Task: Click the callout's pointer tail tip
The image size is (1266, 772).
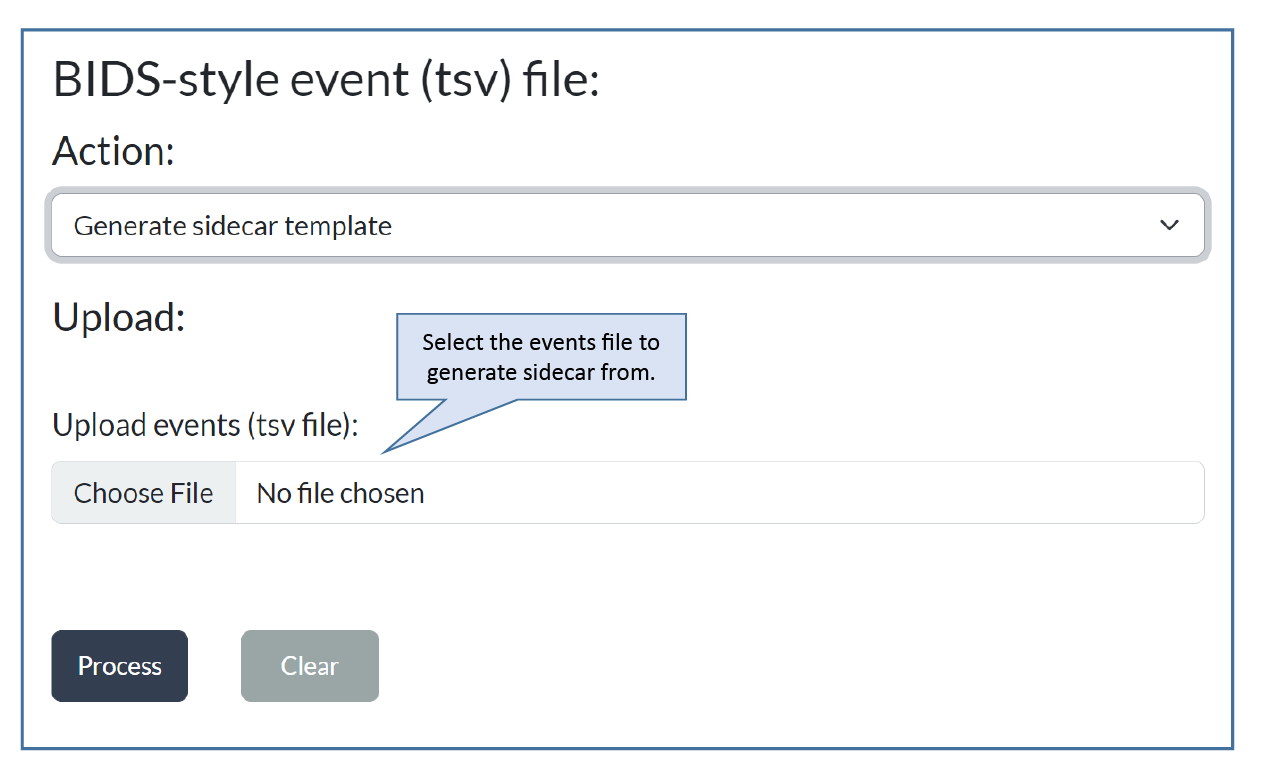Action: click(385, 451)
